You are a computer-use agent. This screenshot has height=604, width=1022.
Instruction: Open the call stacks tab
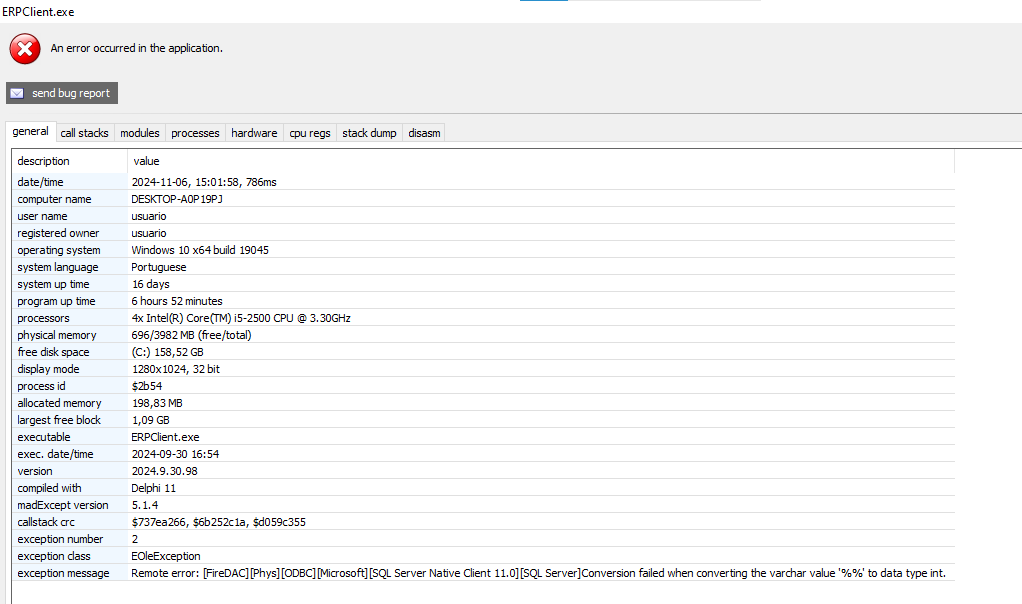tap(84, 133)
